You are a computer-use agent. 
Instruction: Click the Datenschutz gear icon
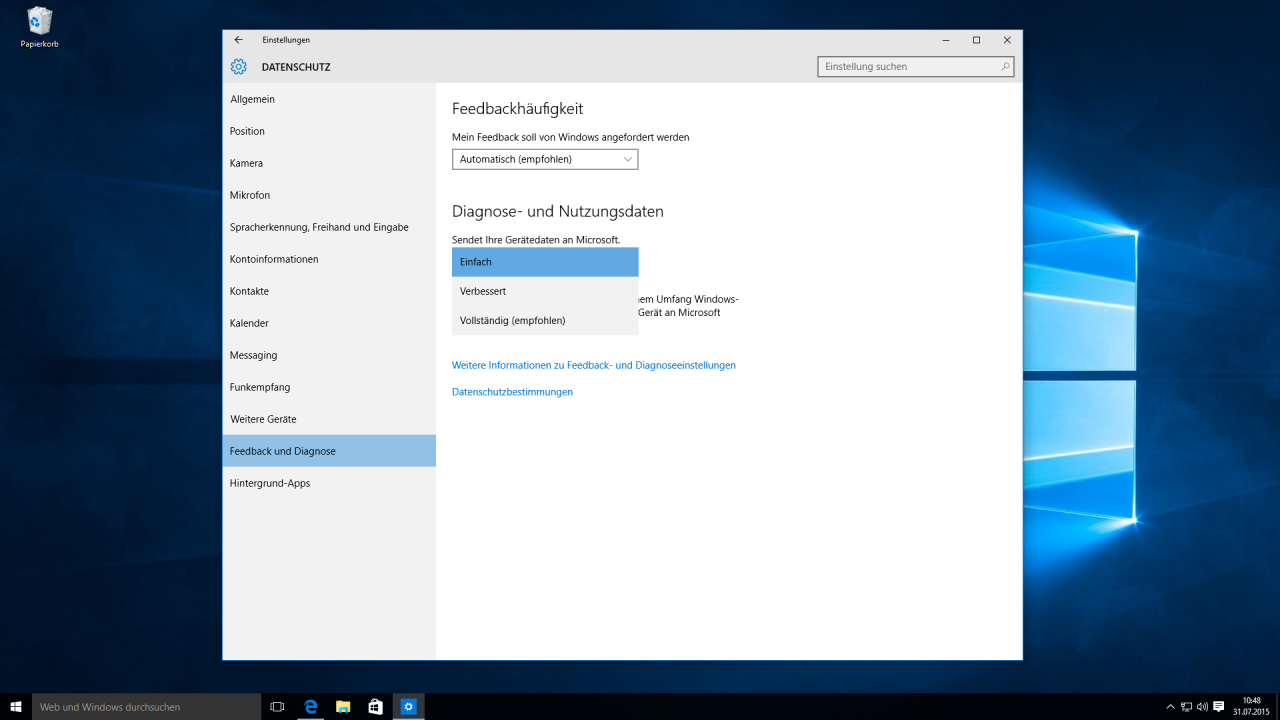coord(238,67)
